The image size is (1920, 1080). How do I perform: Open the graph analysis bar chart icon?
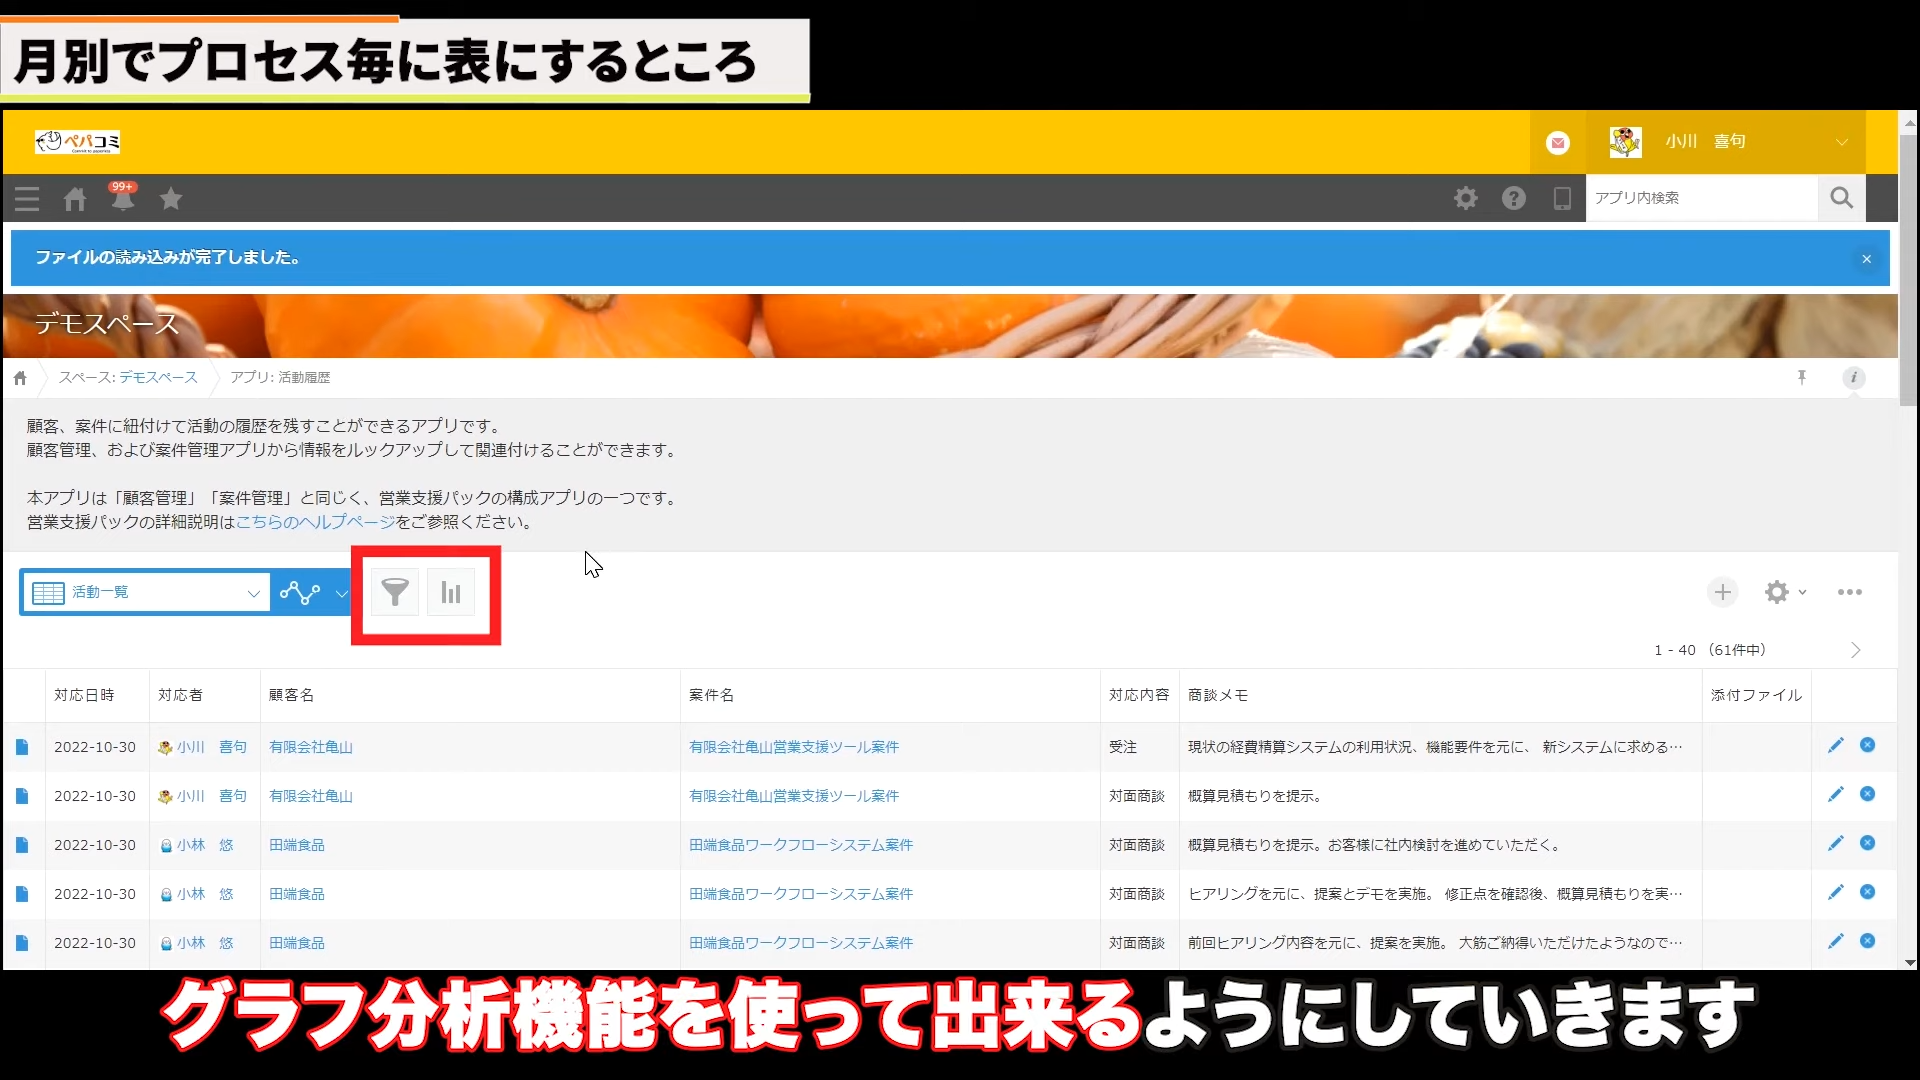point(451,593)
